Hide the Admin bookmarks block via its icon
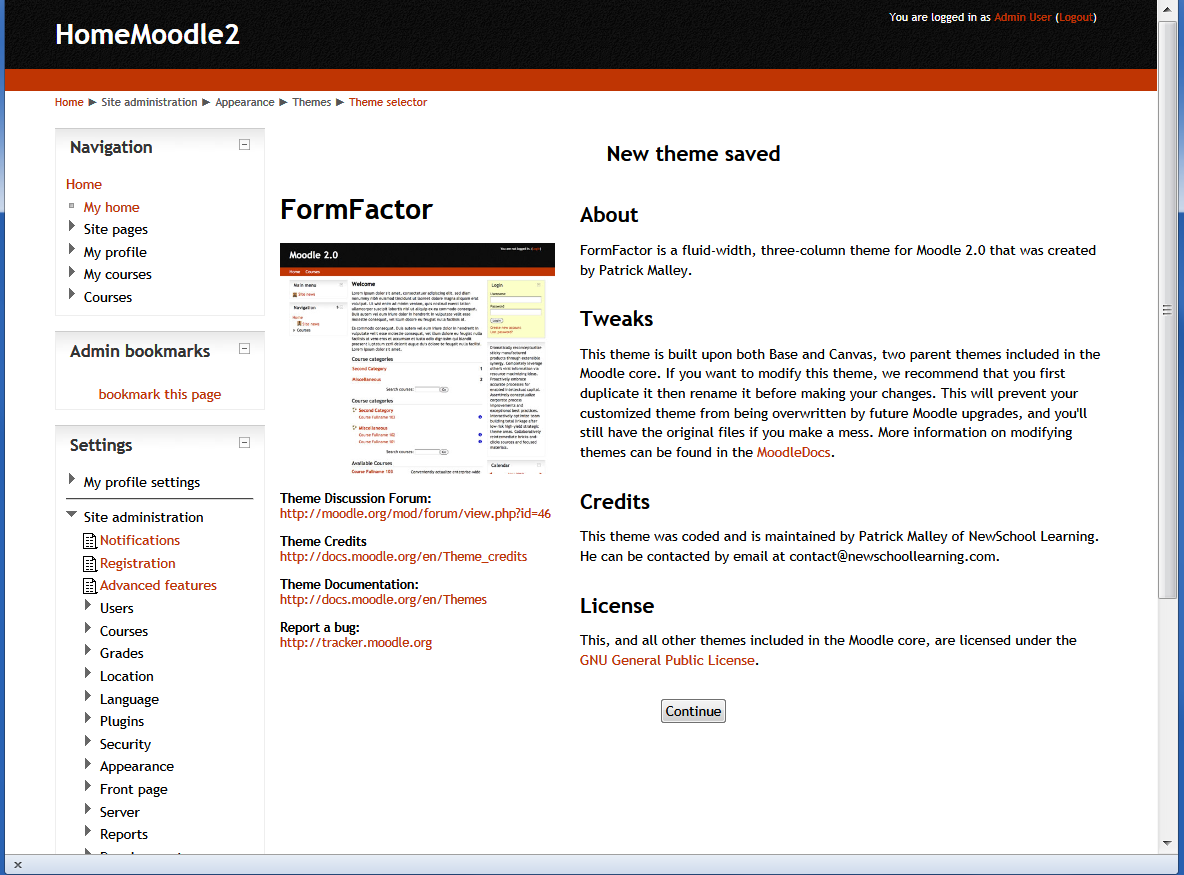 244,349
